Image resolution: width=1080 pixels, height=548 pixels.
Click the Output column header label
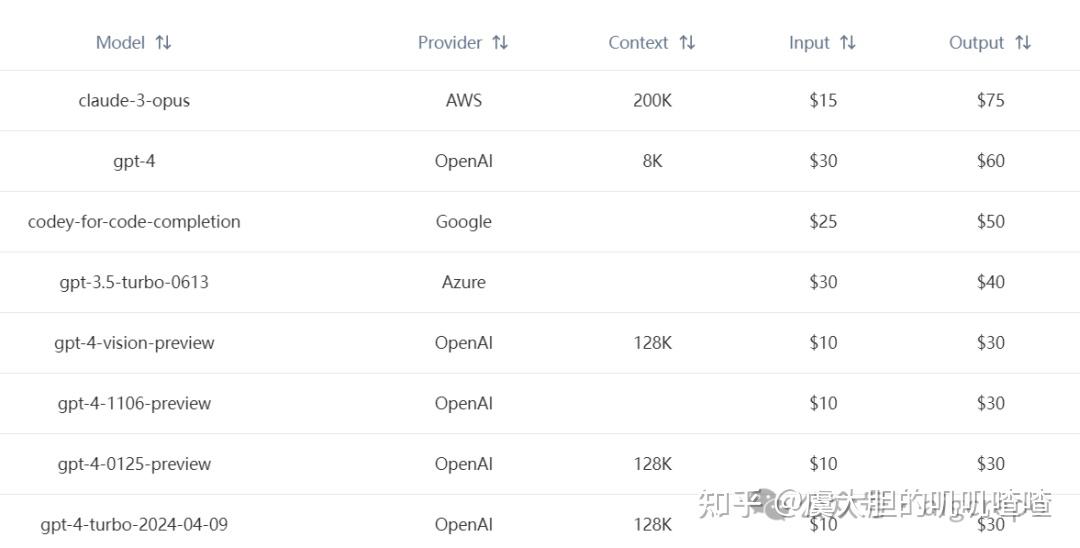click(976, 42)
